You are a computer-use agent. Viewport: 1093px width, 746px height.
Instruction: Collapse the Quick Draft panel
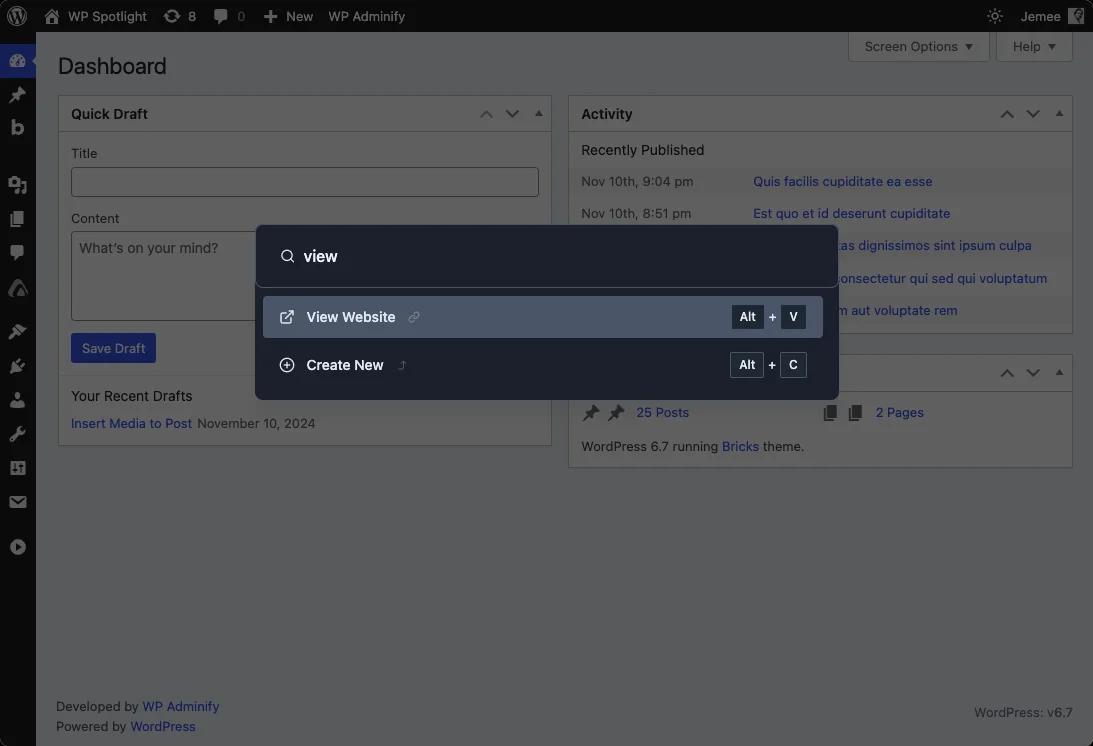(538, 113)
